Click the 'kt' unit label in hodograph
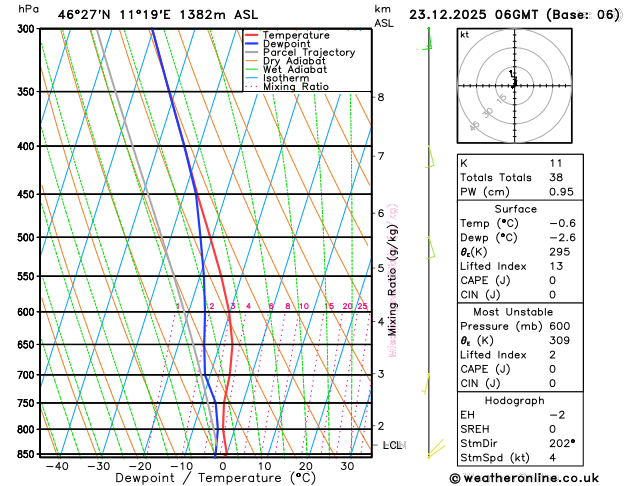Screen dimensions: 629x486 click(465, 35)
